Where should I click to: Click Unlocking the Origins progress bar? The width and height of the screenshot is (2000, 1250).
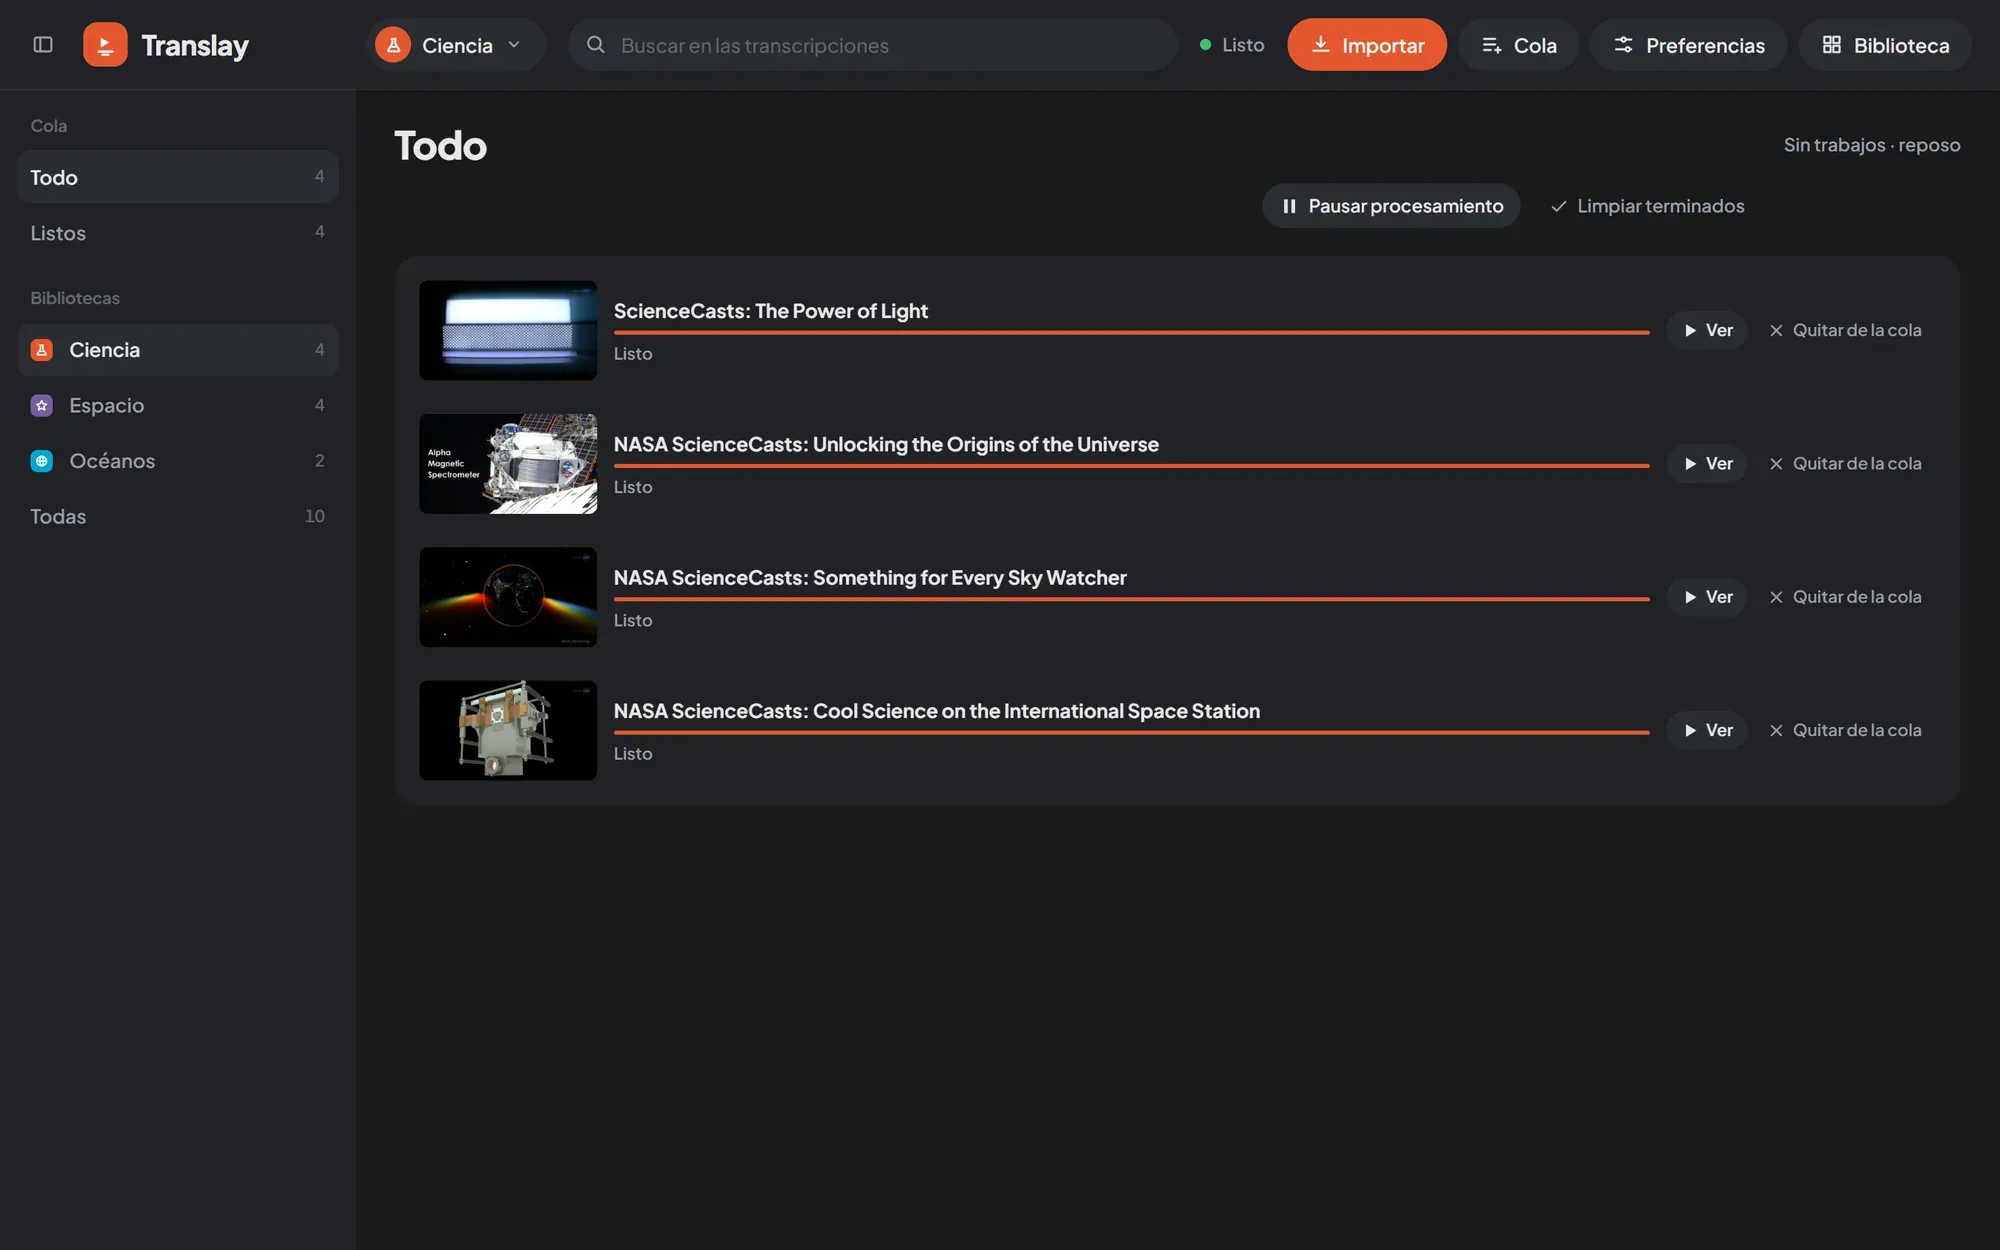point(1131,466)
